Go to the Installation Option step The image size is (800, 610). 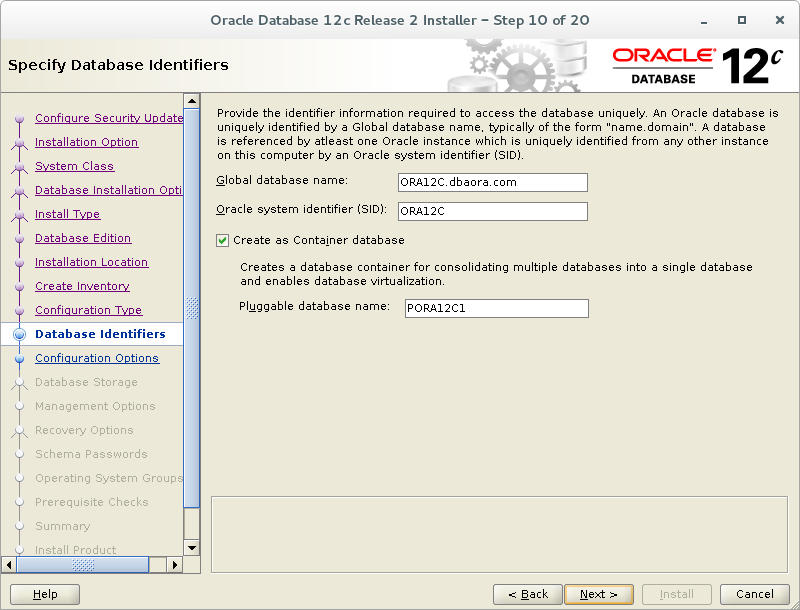click(86, 142)
